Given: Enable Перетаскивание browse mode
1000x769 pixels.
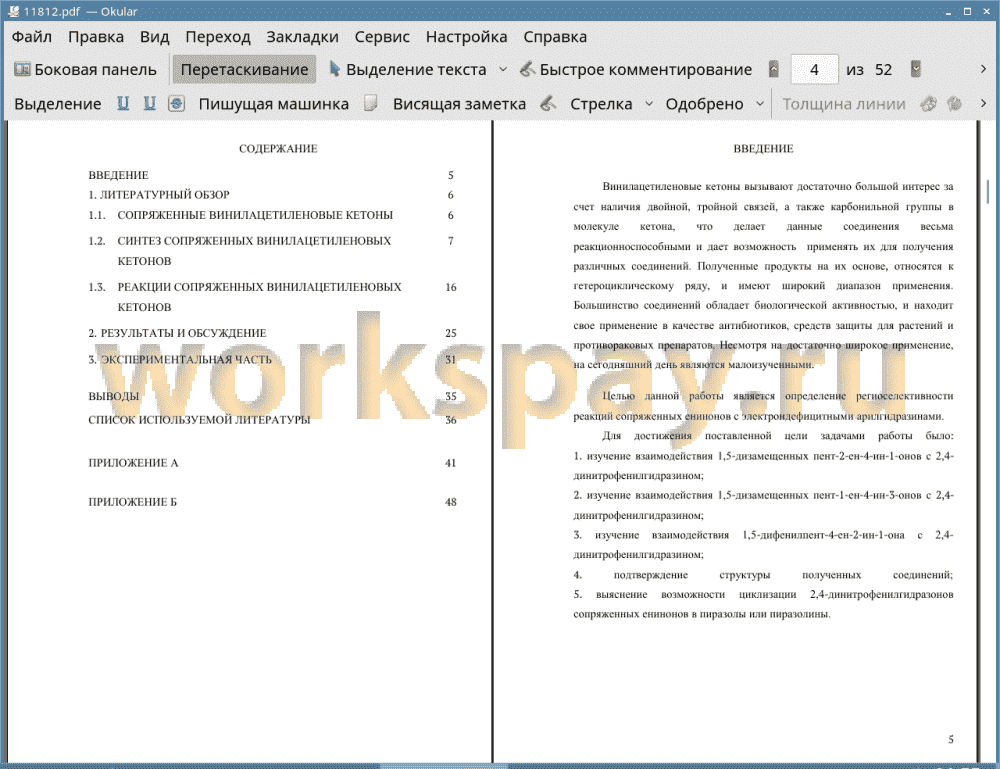Looking at the screenshot, I should [244, 70].
